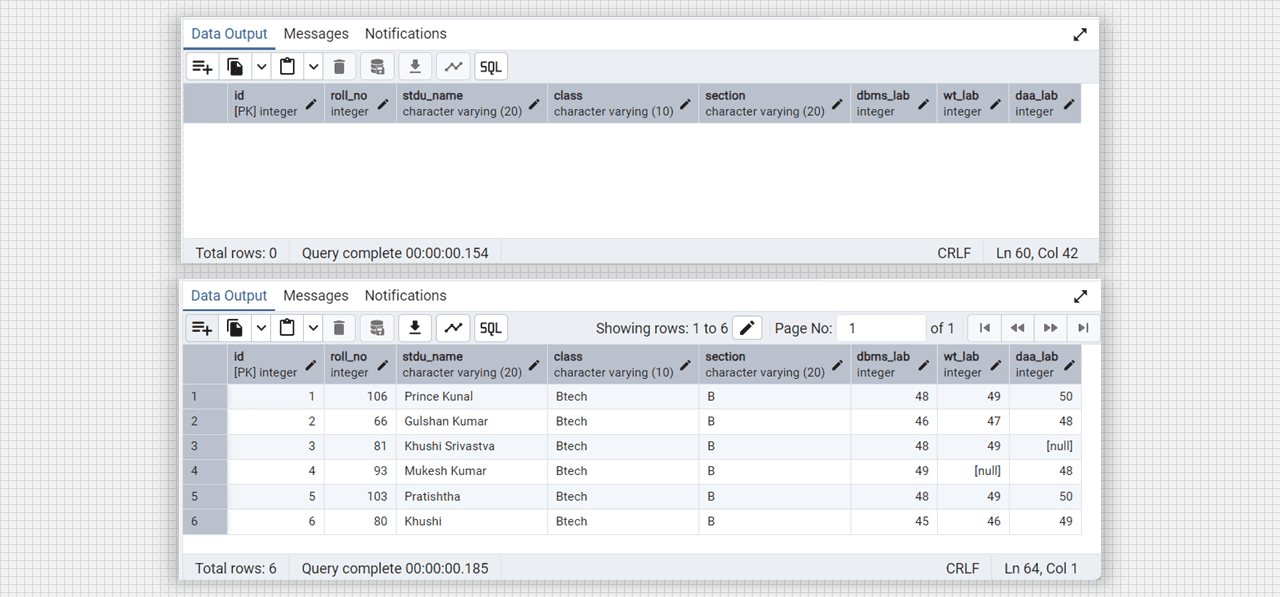Click Query complete 00:00:00.185 status
This screenshot has width=1280, height=597.
[395, 568]
